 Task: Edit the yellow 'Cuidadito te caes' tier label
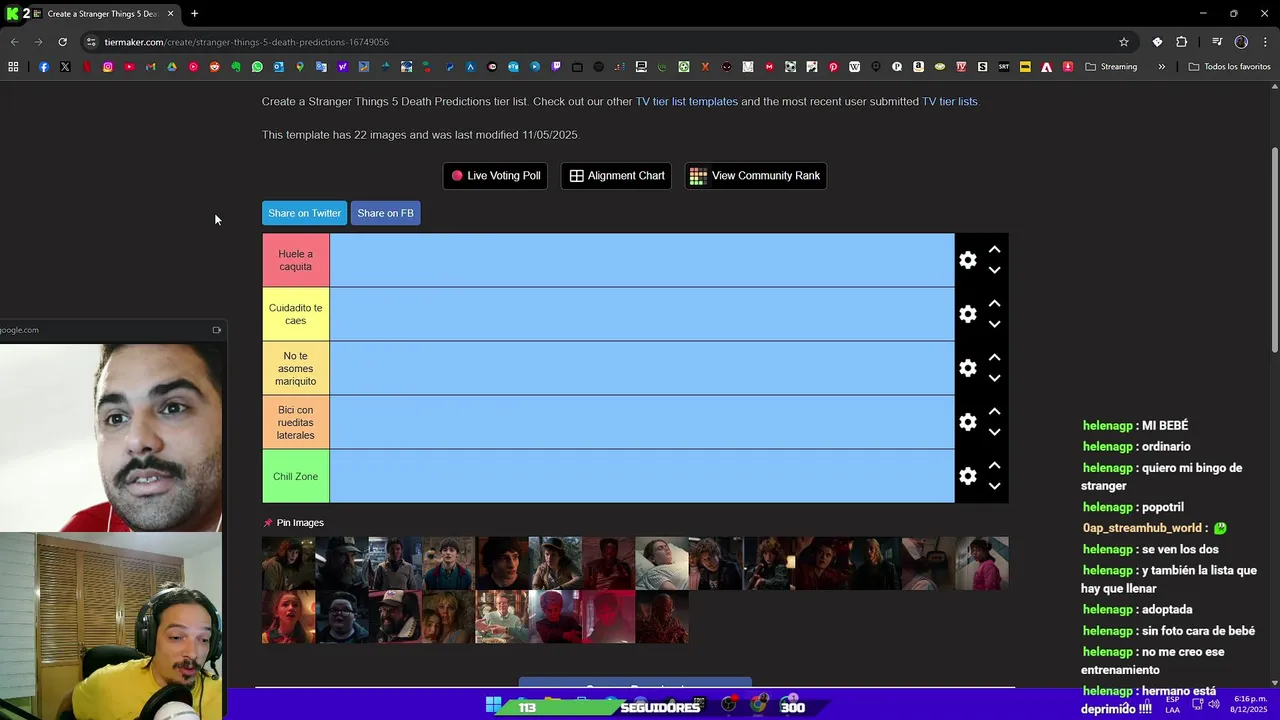pyautogui.click(x=295, y=314)
